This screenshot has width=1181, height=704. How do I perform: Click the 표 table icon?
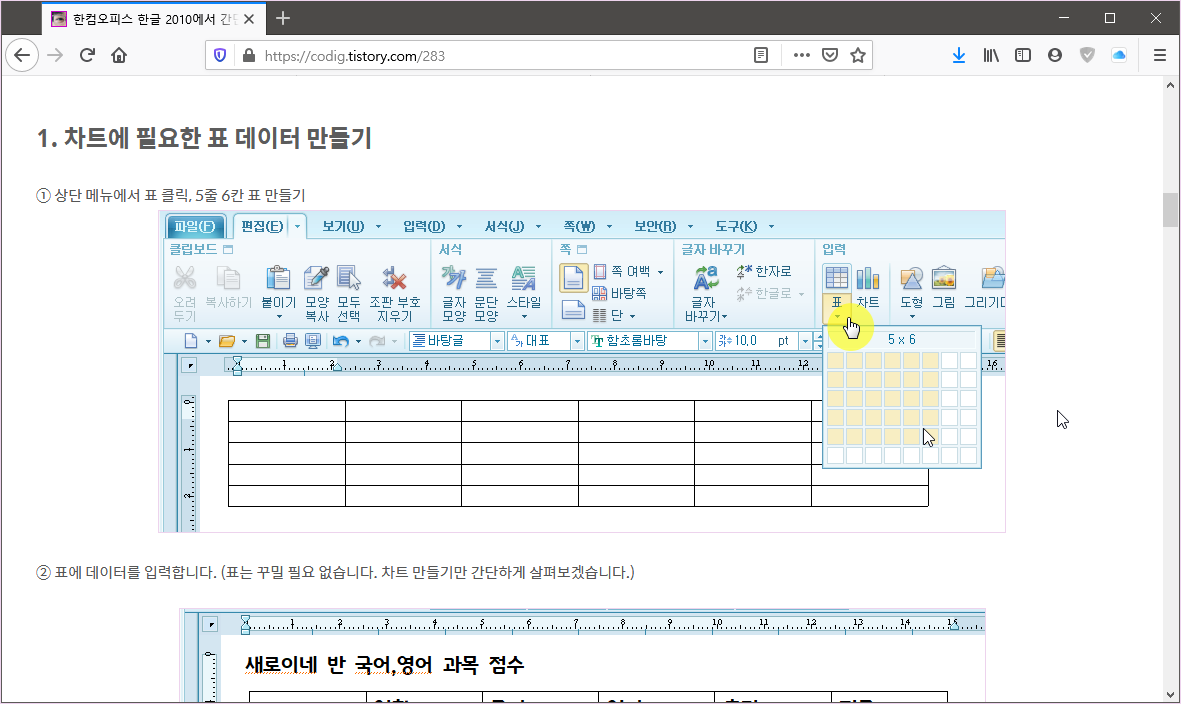coord(837,278)
